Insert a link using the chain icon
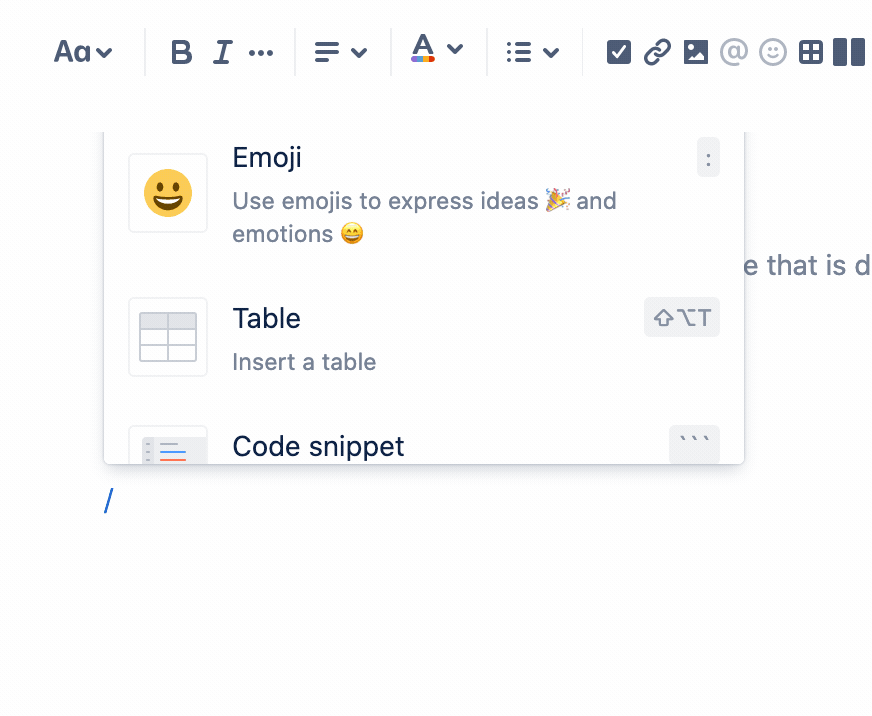Image resolution: width=872 pixels, height=716 pixels. click(x=657, y=52)
